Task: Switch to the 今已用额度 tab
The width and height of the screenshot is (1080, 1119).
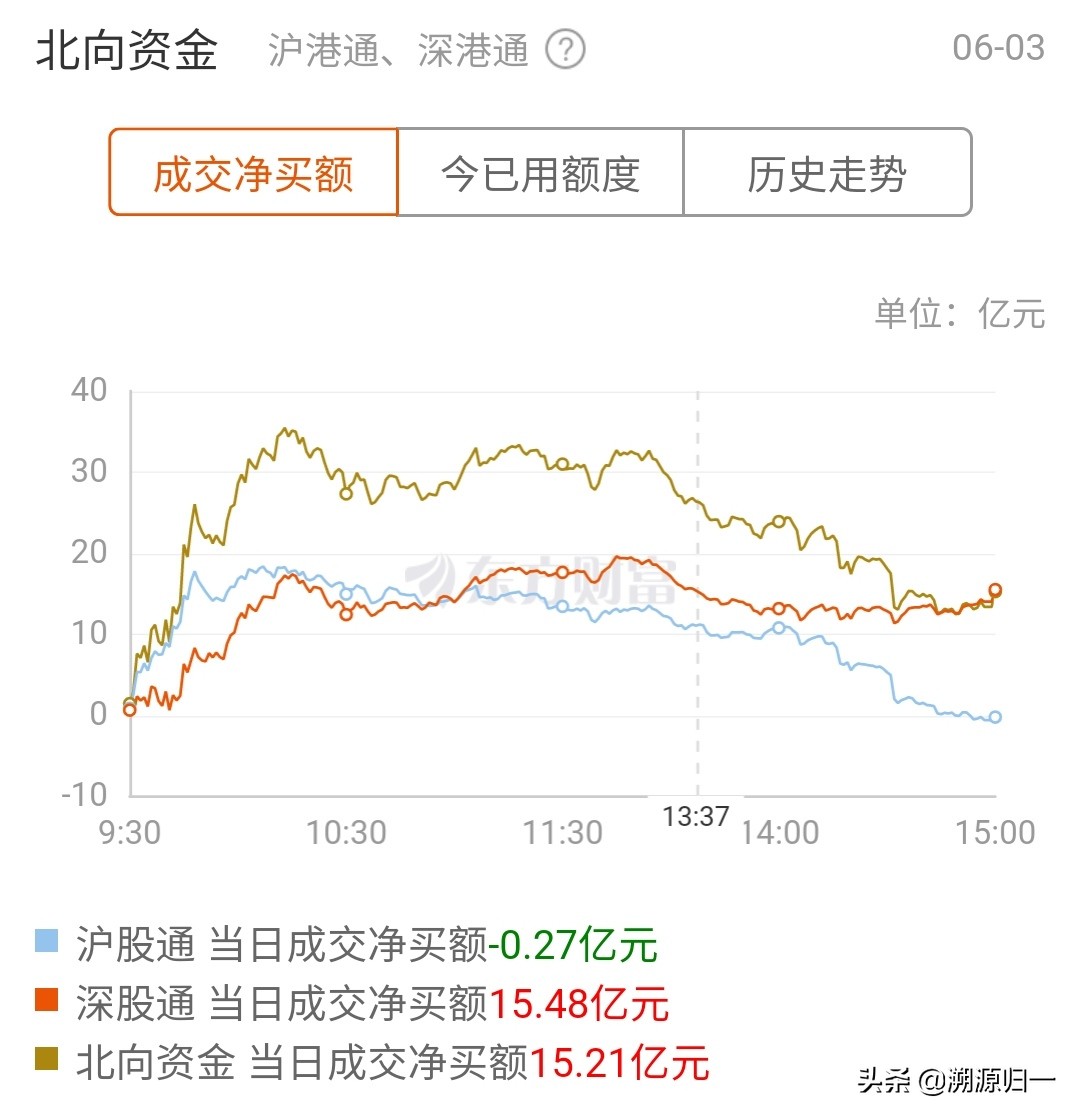Action: pos(540,172)
